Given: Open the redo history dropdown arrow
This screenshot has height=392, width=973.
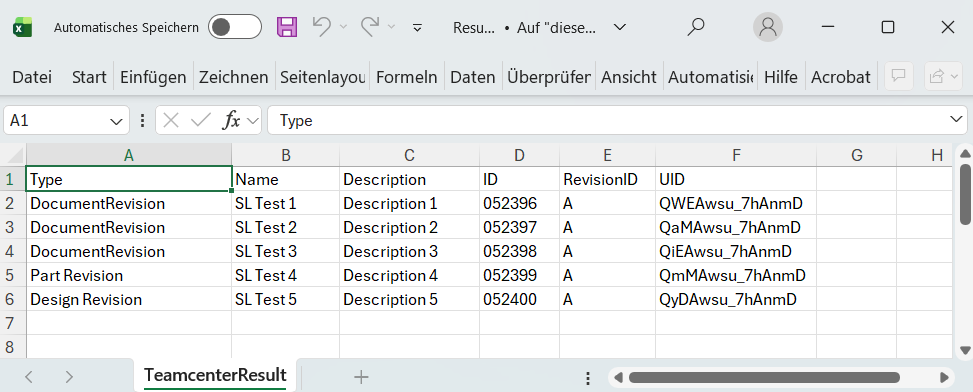Looking at the screenshot, I should click(x=392, y=27).
